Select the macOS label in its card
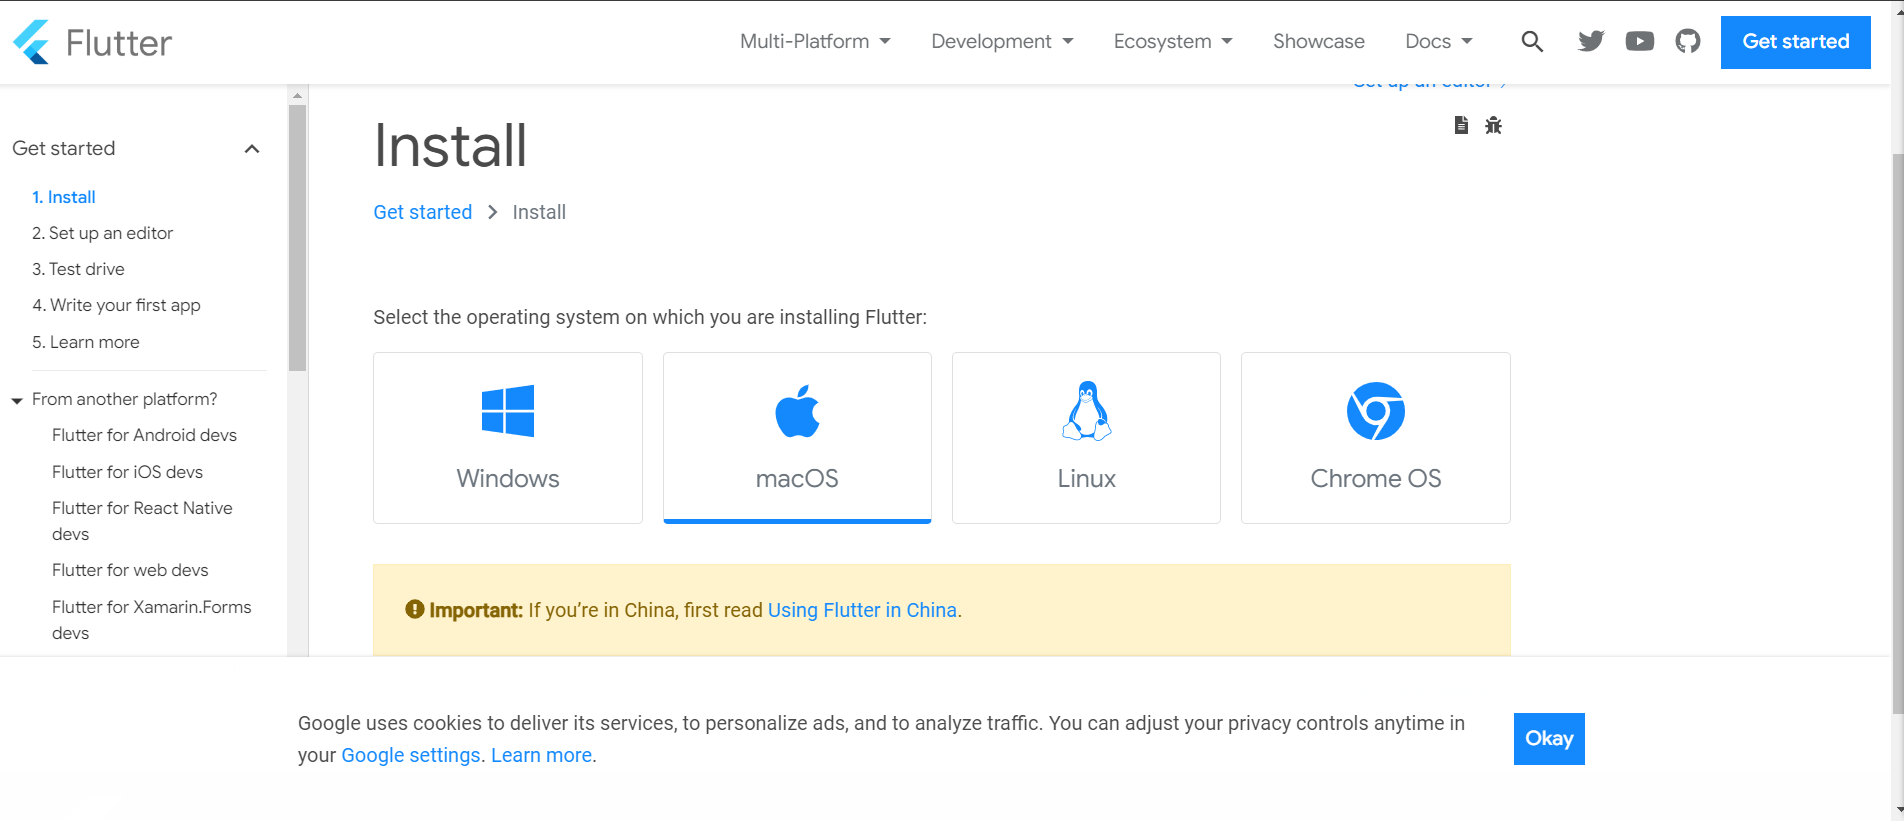Screen dimensions: 1904x821 point(797,478)
